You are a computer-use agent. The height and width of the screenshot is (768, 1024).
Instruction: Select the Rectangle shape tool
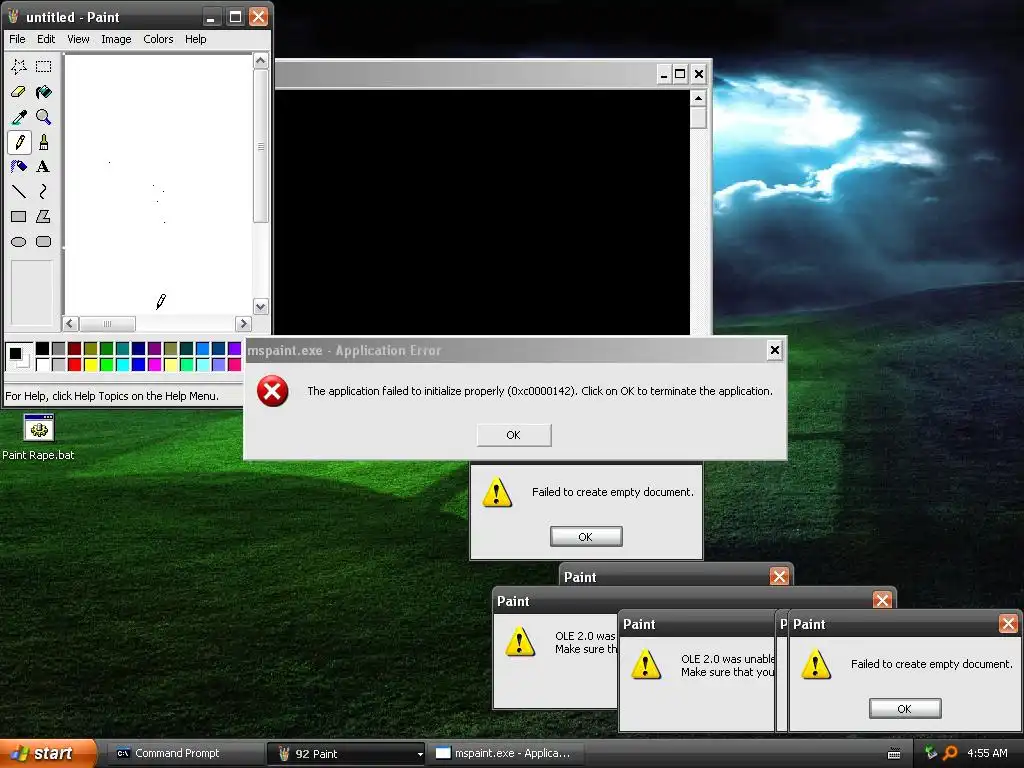(x=18, y=216)
